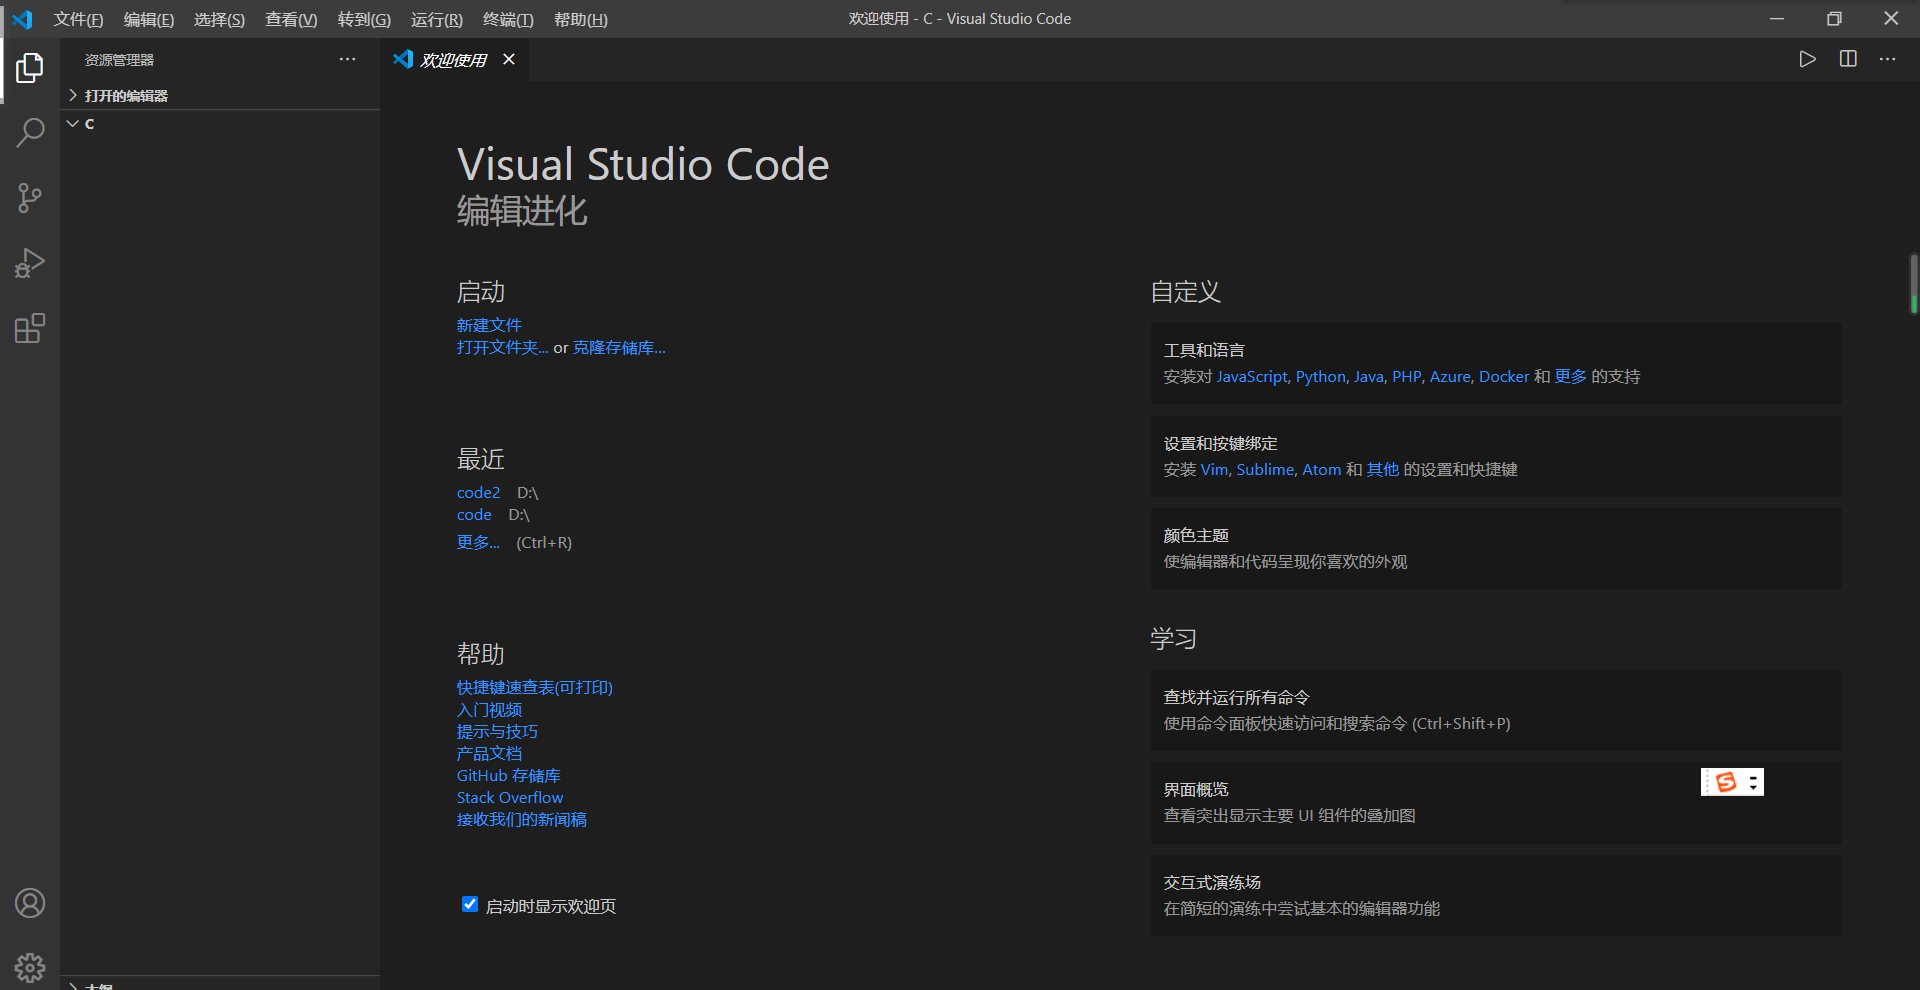1920x990 pixels.
Task: Open the 提示与技巧 link
Action: click(x=497, y=731)
